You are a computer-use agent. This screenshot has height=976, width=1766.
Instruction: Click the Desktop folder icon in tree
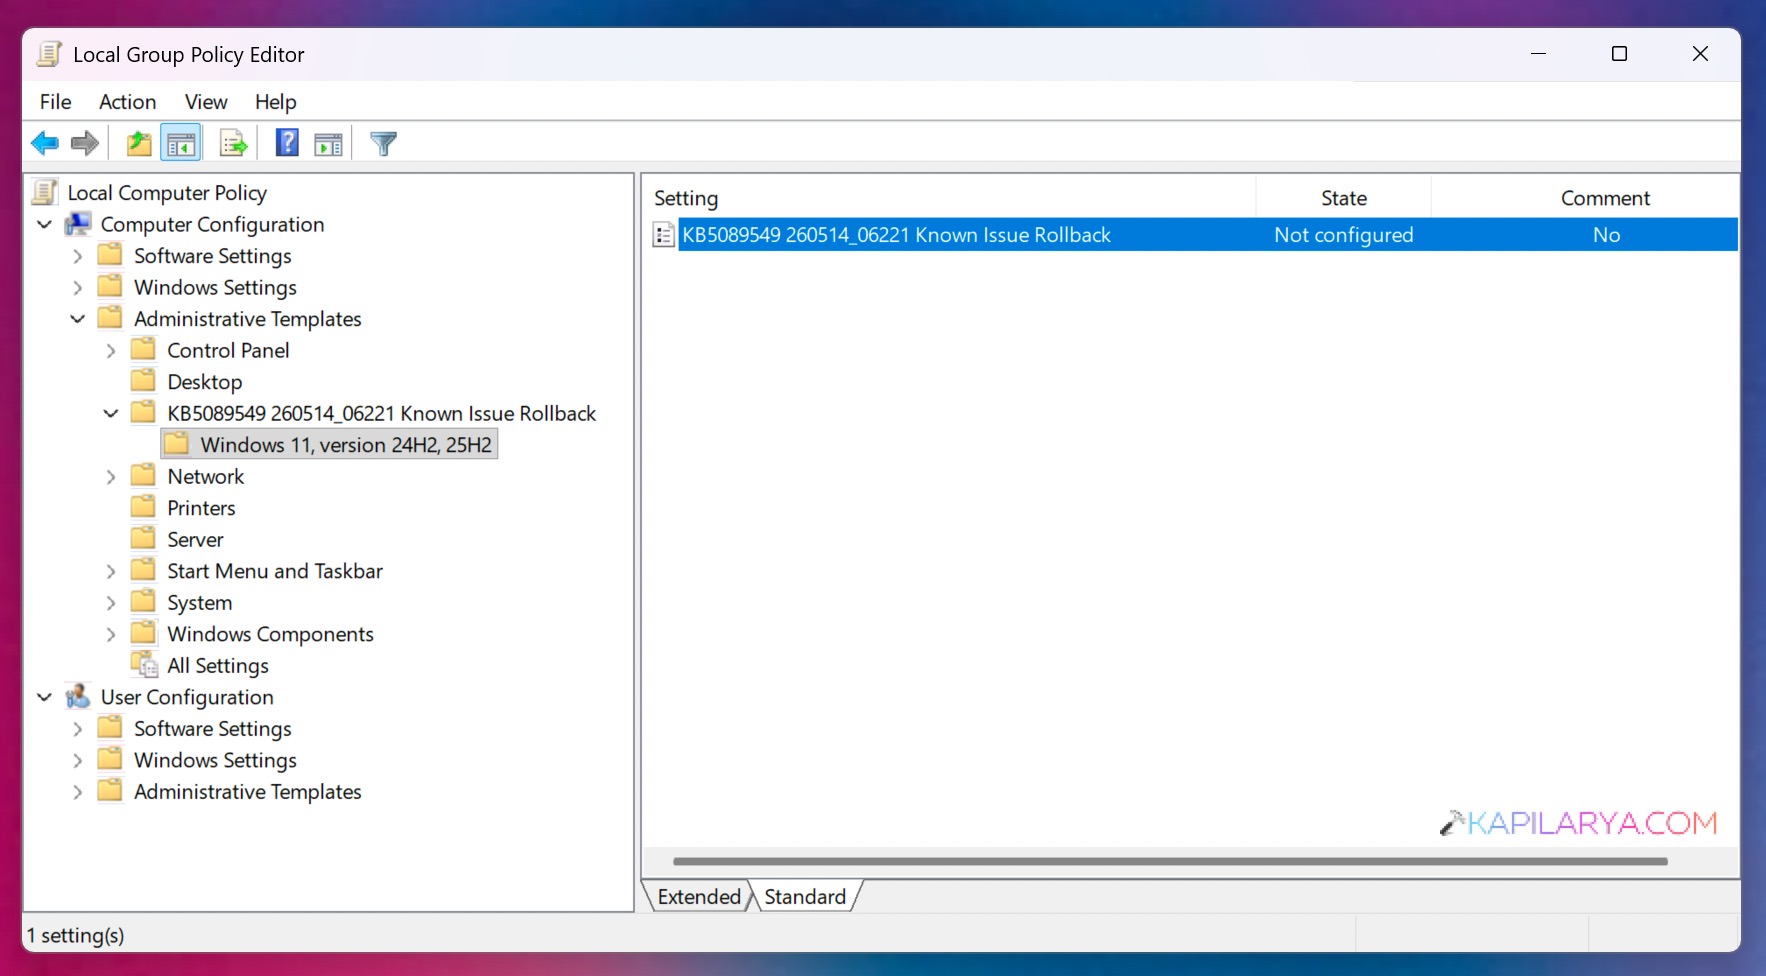[x=144, y=380]
